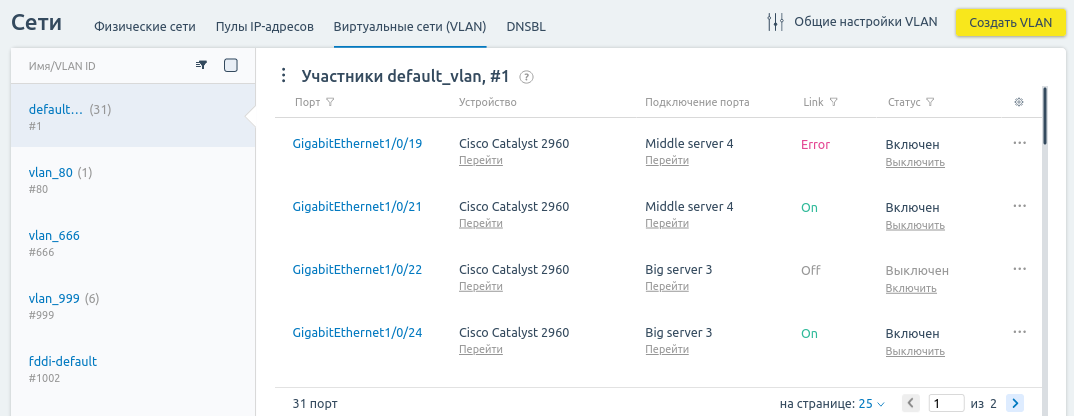Switch to the Пулы IP-адресов tab
Image resolution: width=1074 pixels, height=416 pixels.
tap(264, 27)
